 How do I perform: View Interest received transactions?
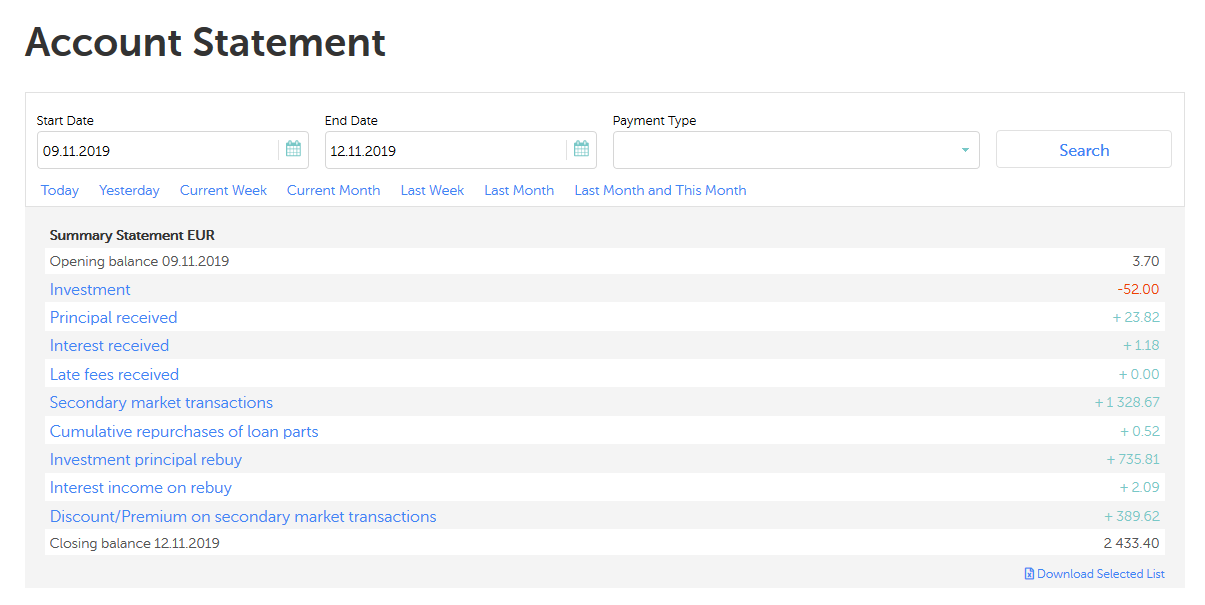109,345
